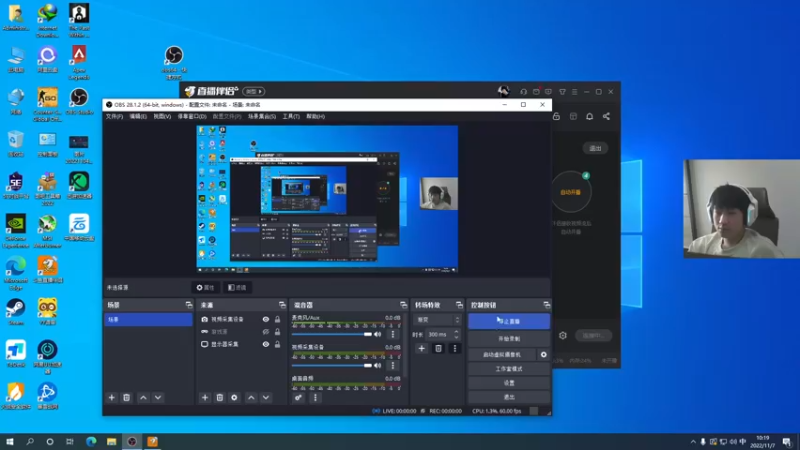
Task: Toggle the lock on the 显示器采集 source
Action: coord(278,344)
